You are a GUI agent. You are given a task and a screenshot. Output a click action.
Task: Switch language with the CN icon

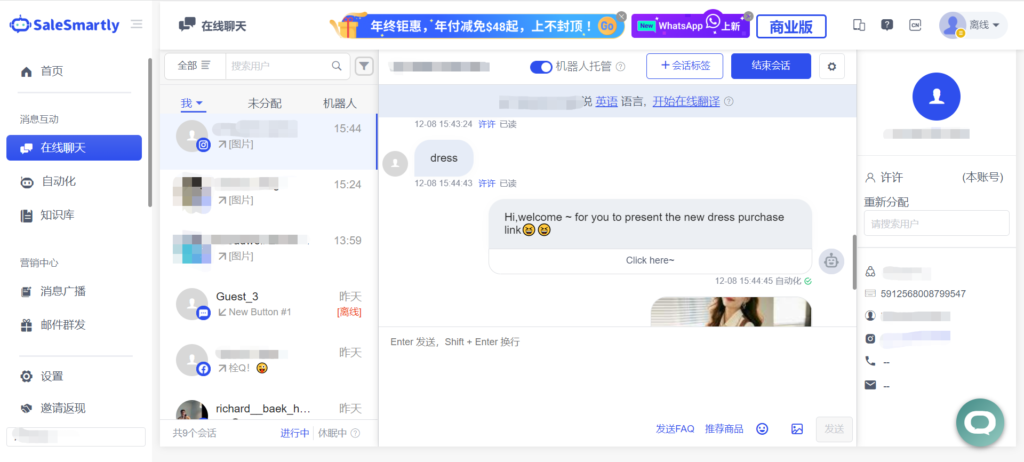click(x=915, y=25)
